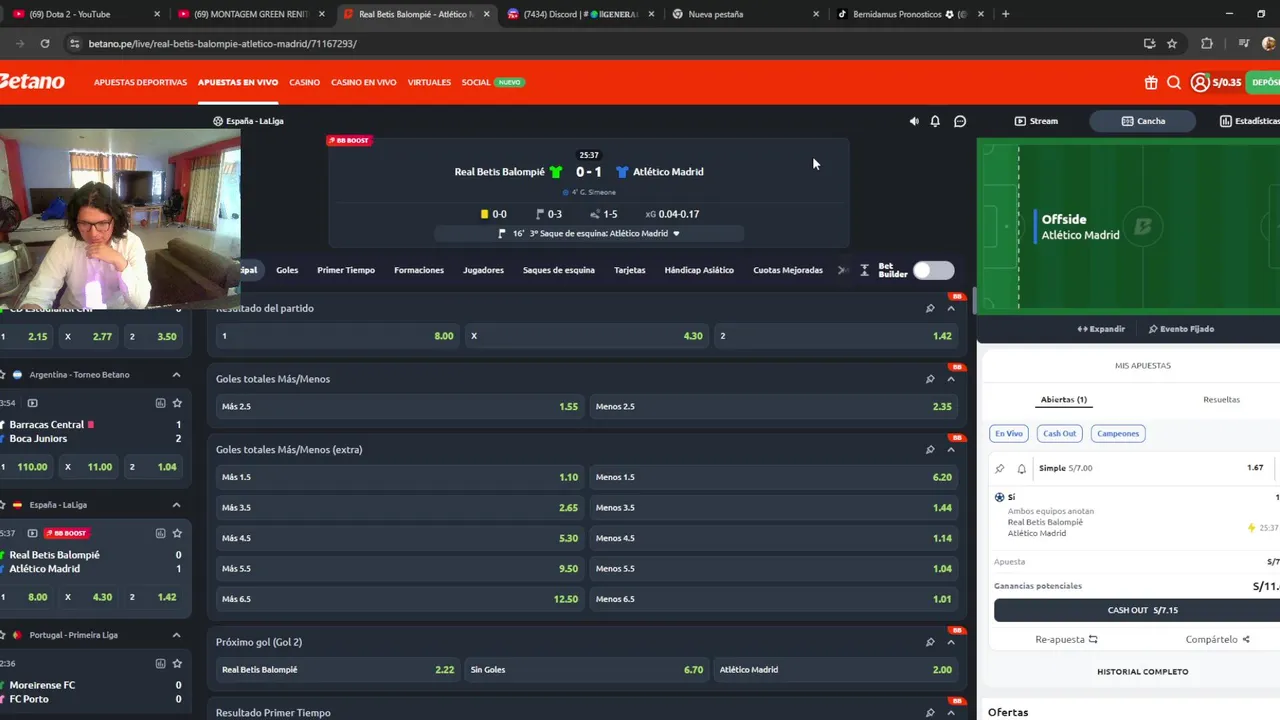Pin the Próximo gol (Gol 2) market

point(930,642)
